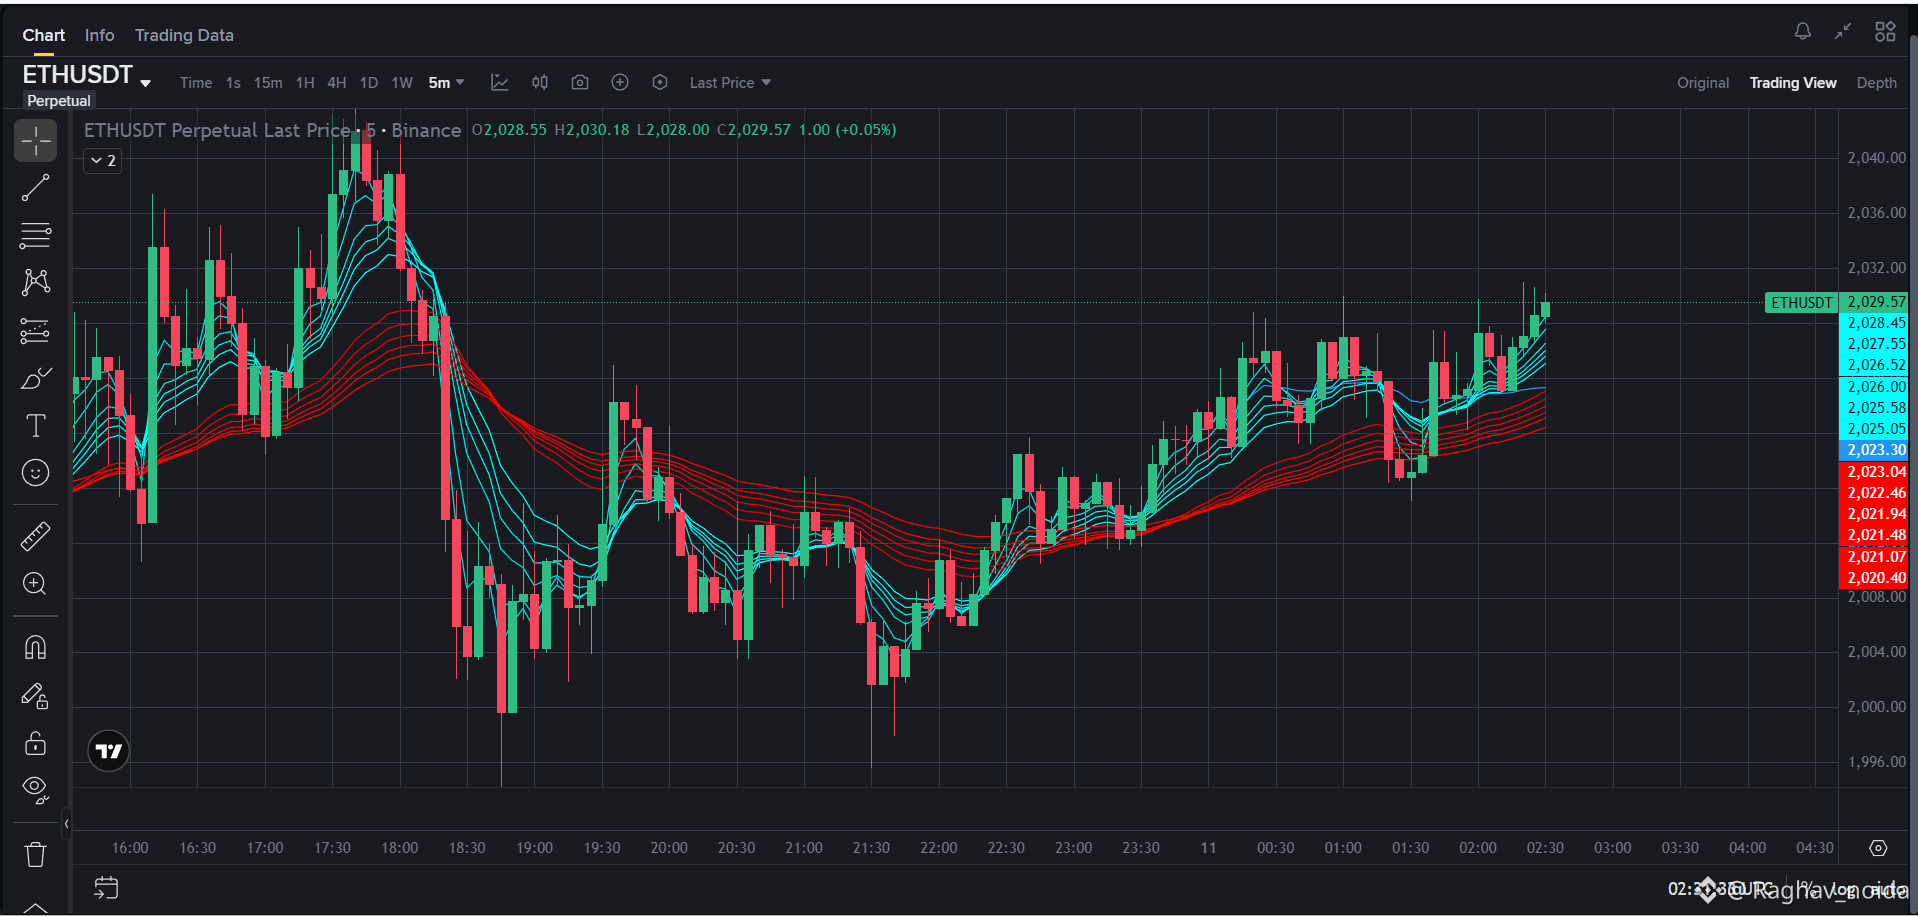This screenshot has height=916, width=1918.
Task: Click the +0.05% change value in legend
Action: pyautogui.click(x=866, y=130)
